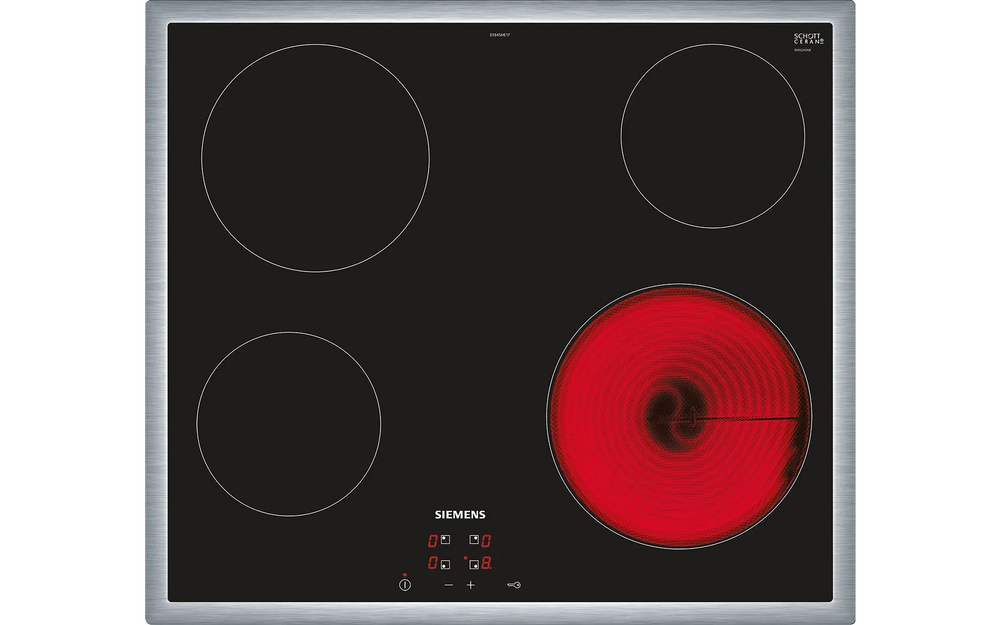This screenshot has width=1000, height=625.
Task: Select the rear-left zone selector icon
Action: [x=445, y=540]
